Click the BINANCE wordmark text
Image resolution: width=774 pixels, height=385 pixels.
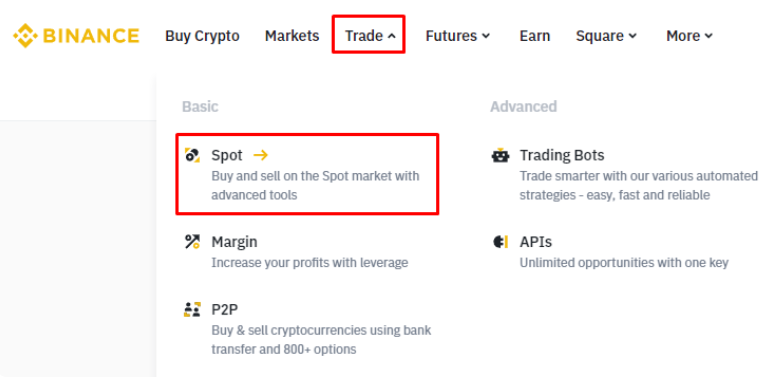[91, 36]
